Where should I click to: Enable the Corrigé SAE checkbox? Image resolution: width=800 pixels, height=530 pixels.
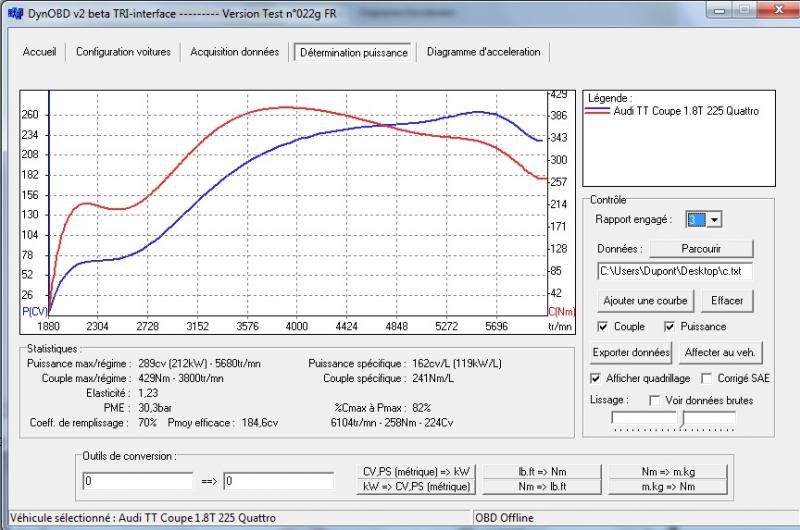(707, 379)
